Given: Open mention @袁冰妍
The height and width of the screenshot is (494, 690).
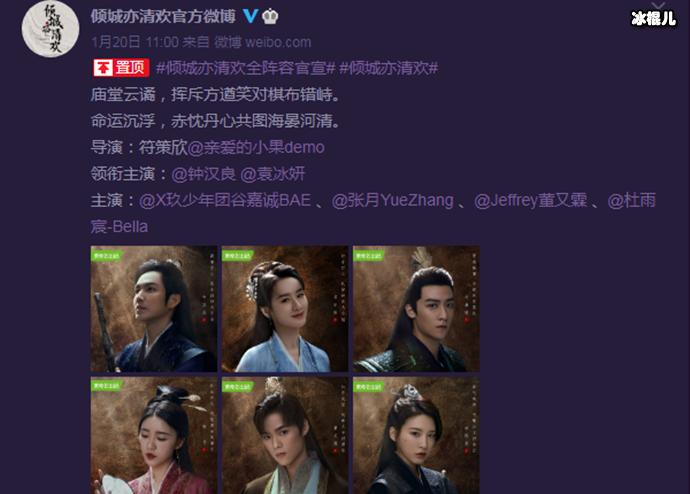Looking at the screenshot, I should pos(272,174).
